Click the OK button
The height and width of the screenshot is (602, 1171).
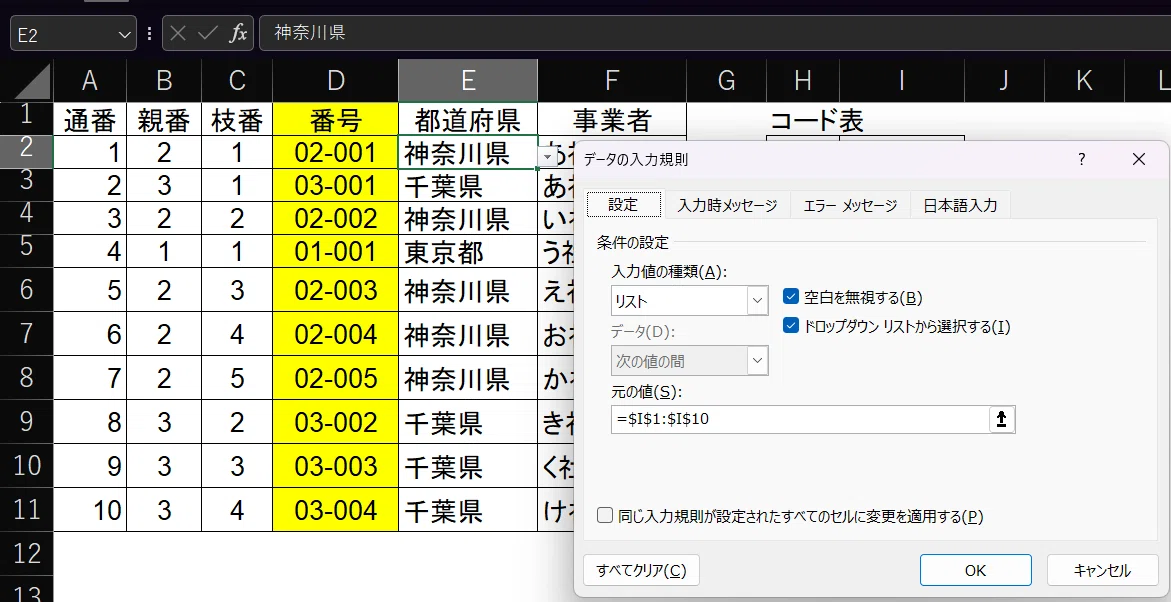click(x=975, y=571)
